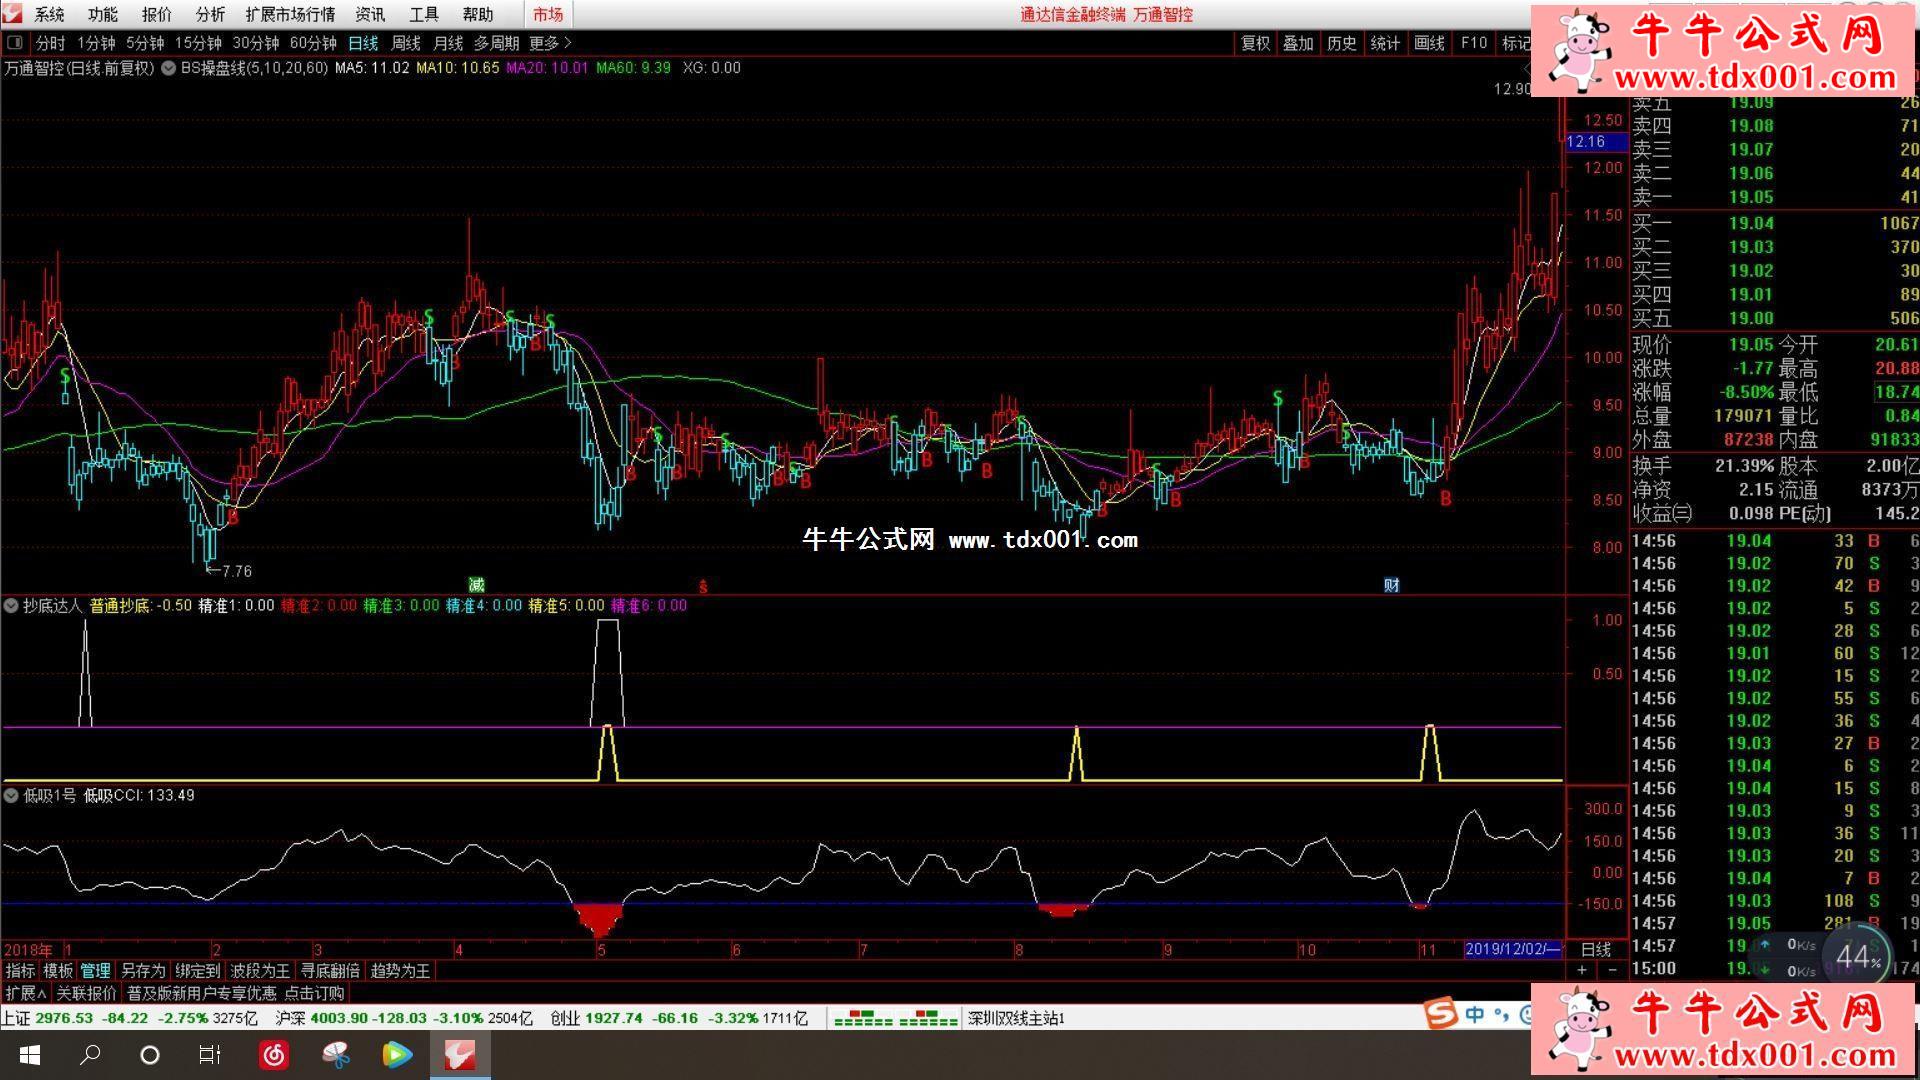Open the 扩展市场行情 menu
The width and height of the screenshot is (1920, 1080).
290,15
